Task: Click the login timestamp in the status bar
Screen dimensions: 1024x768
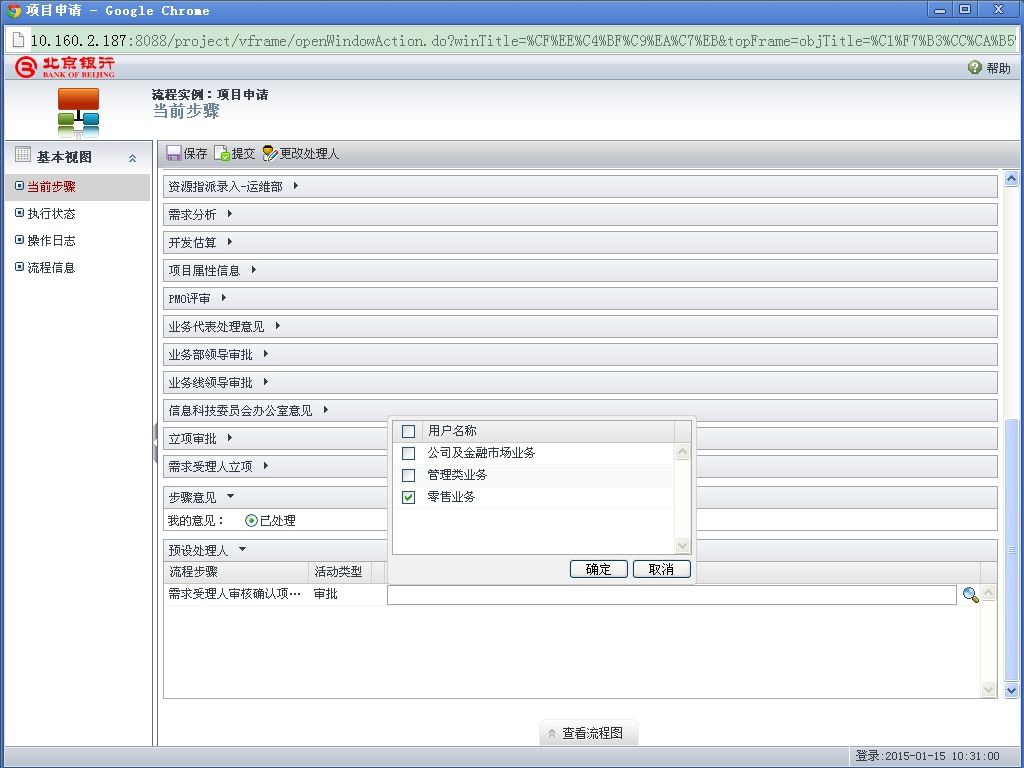Action: point(927,756)
